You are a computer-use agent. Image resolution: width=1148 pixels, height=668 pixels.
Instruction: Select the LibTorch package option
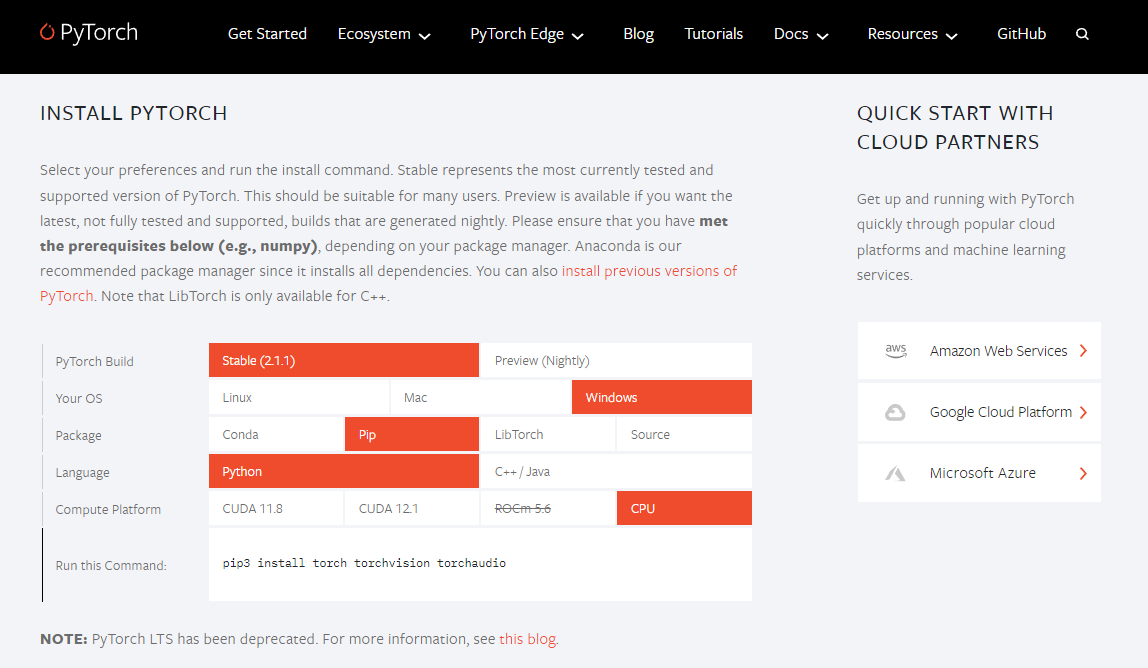point(548,434)
